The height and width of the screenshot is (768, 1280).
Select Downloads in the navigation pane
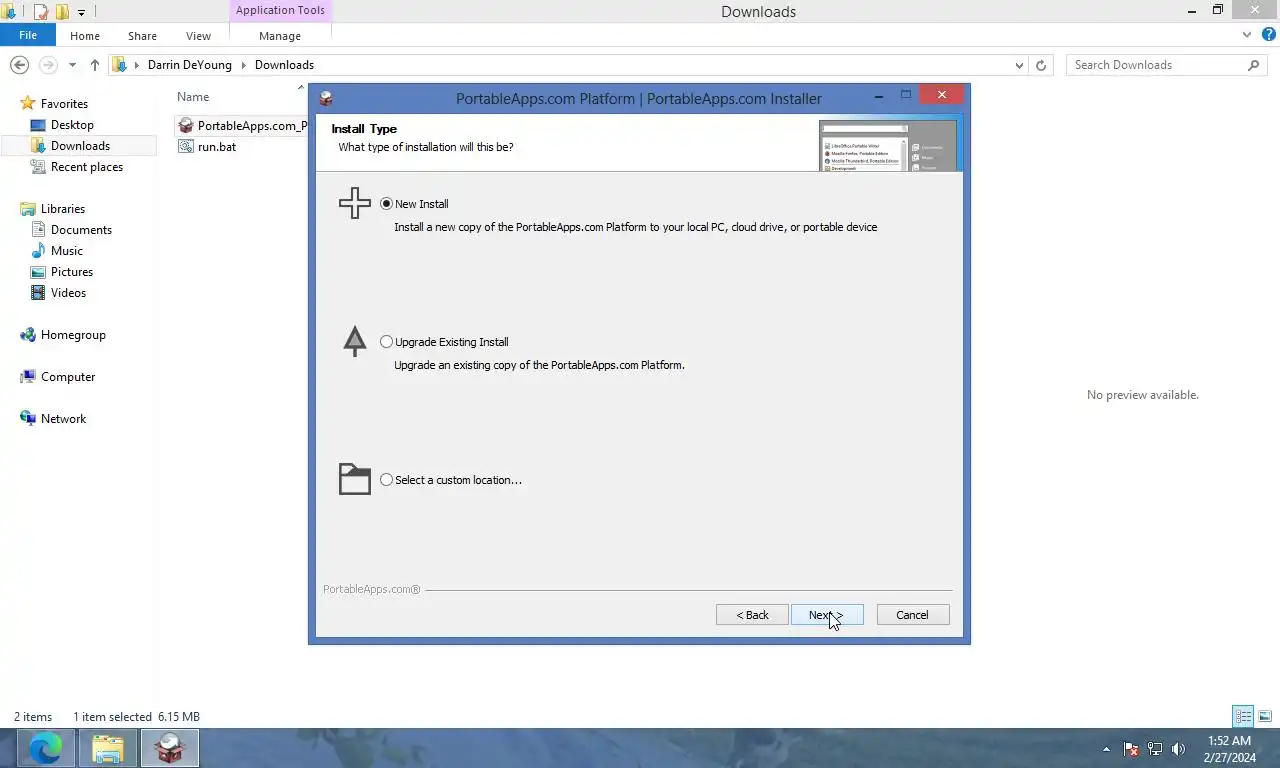tap(80, 146)
